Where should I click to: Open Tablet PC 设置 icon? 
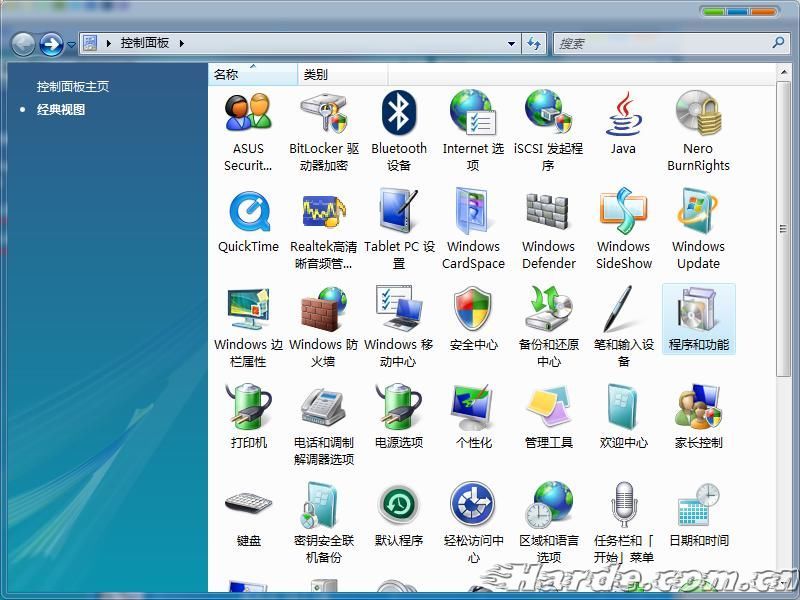pos(398,230)
